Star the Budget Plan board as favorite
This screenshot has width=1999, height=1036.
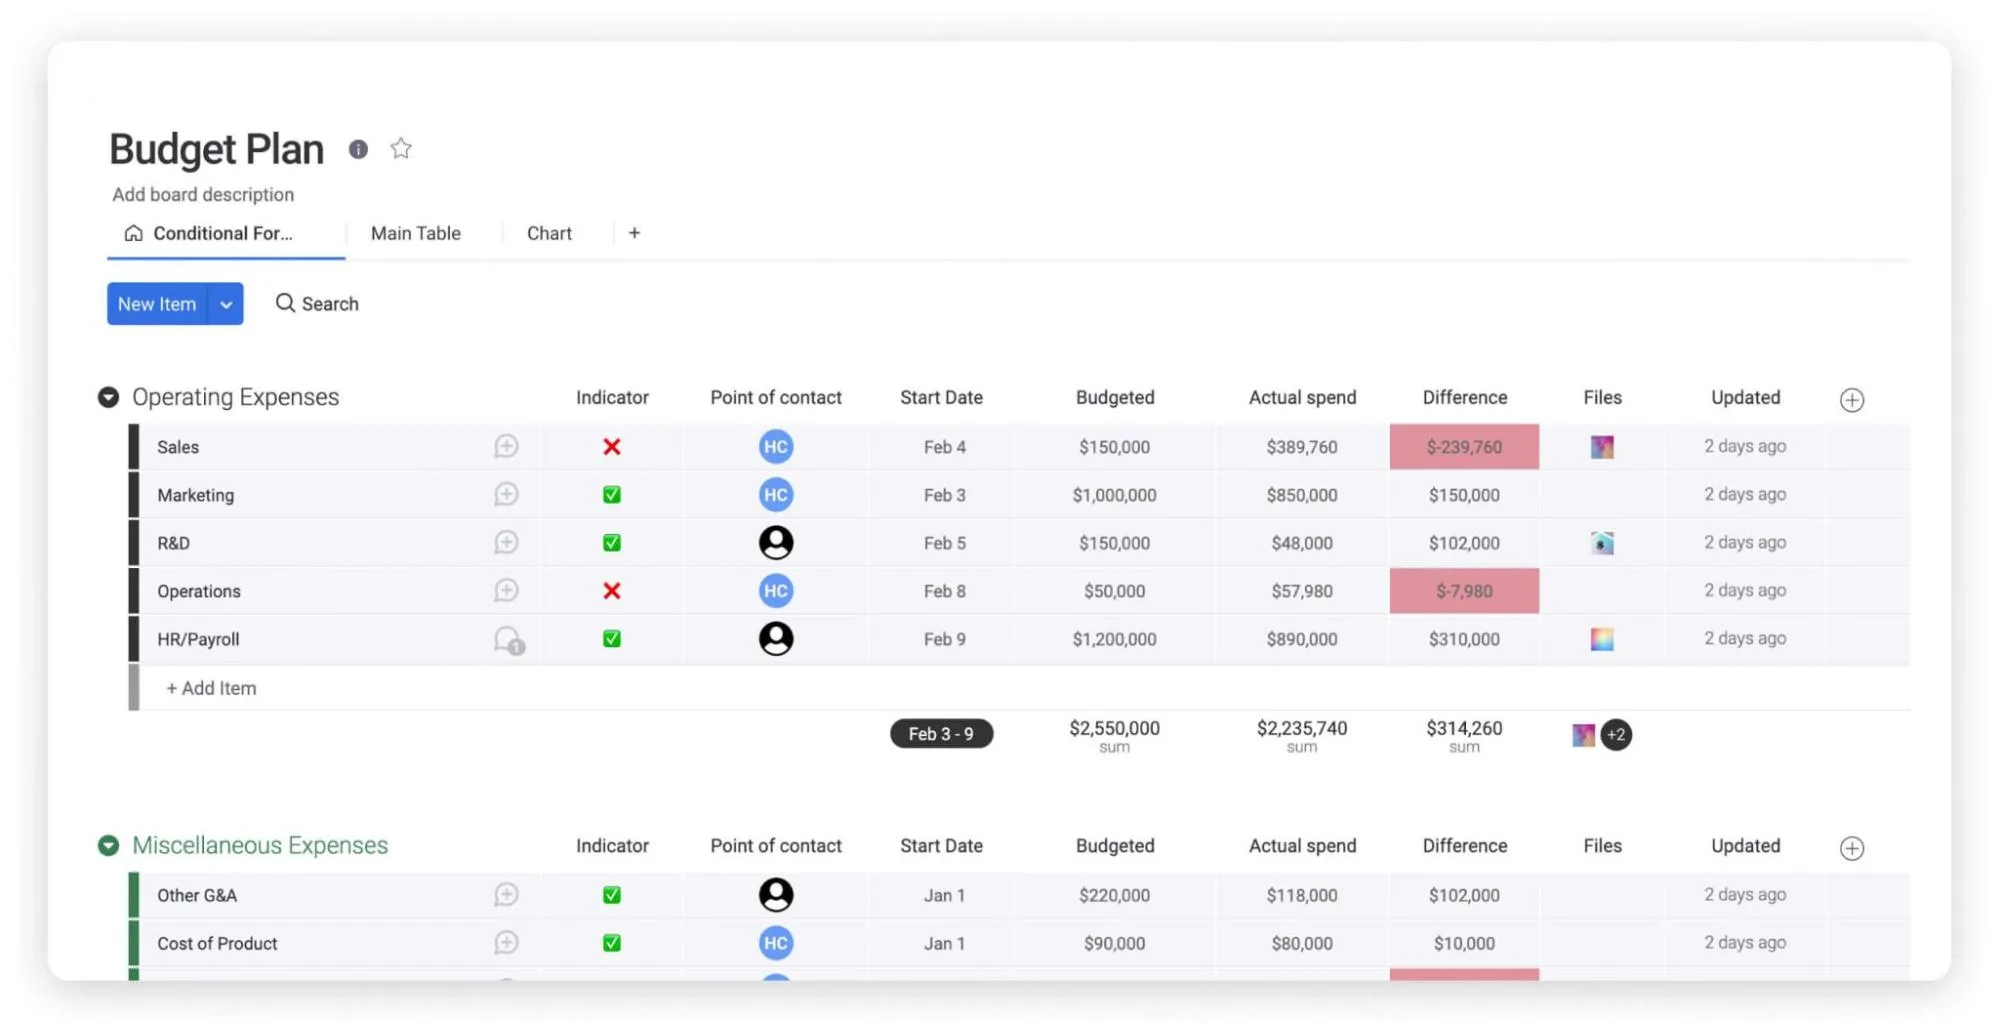click(401, 149)
